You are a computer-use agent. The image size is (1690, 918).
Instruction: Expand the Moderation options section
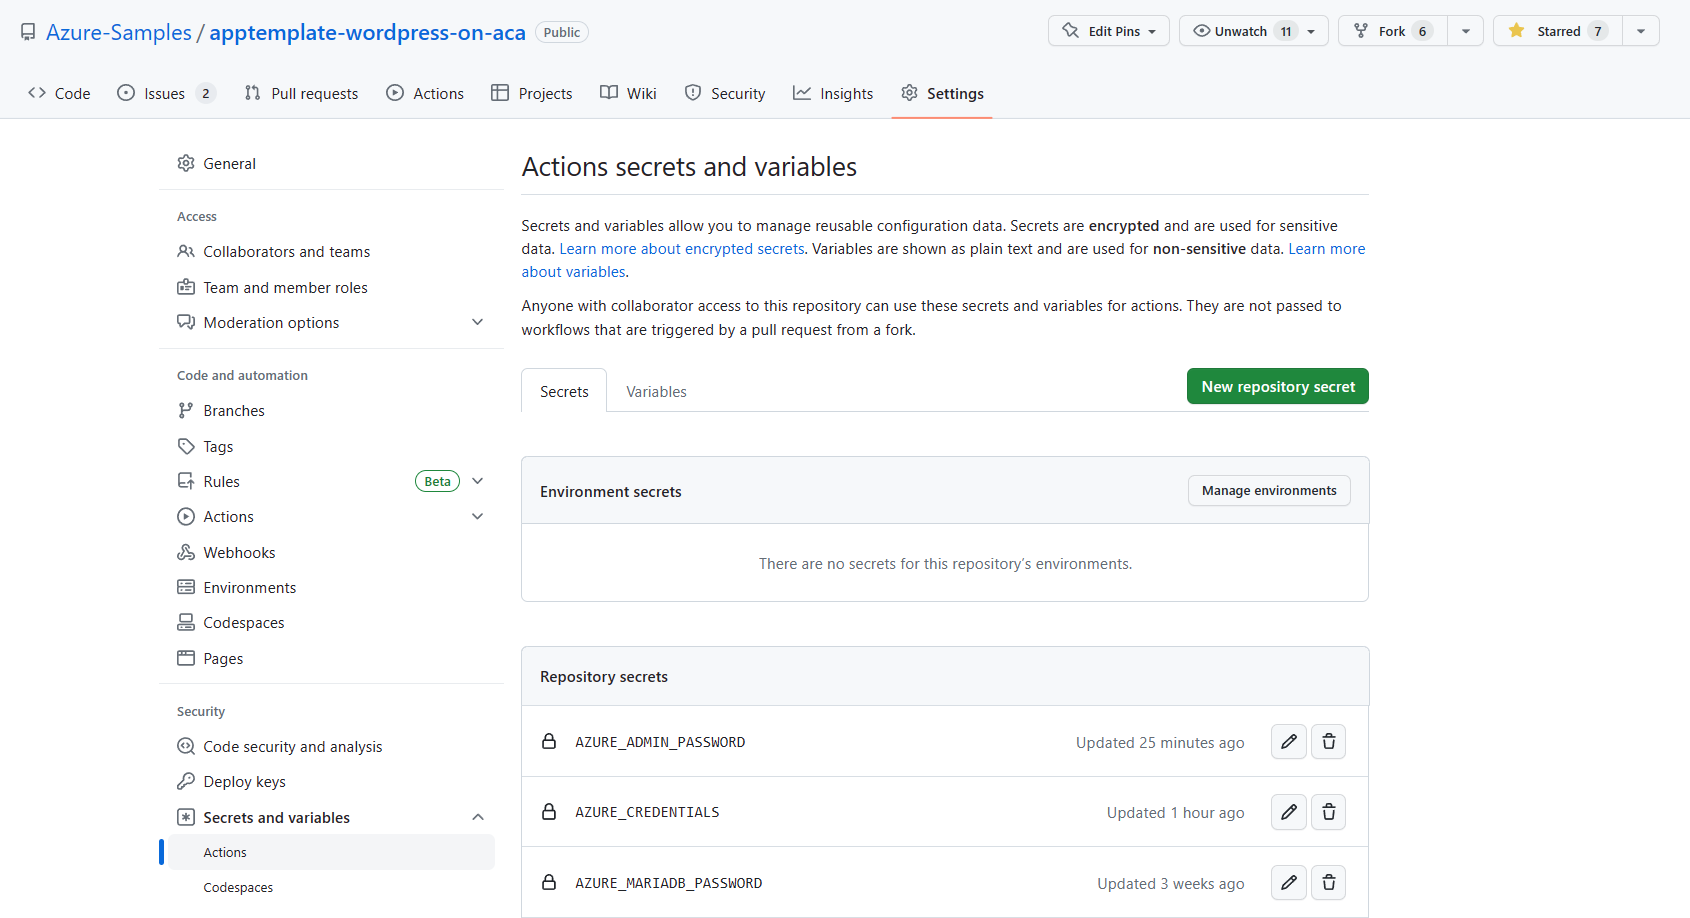477,323
